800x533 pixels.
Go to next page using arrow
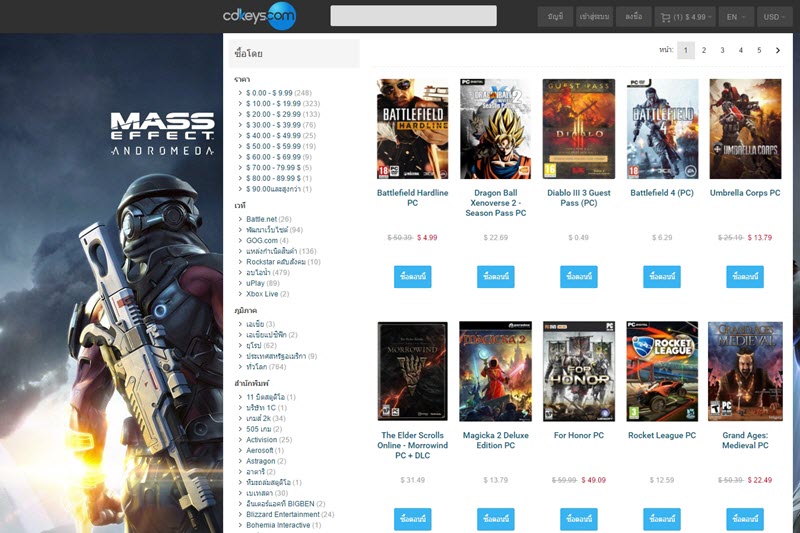778,50
